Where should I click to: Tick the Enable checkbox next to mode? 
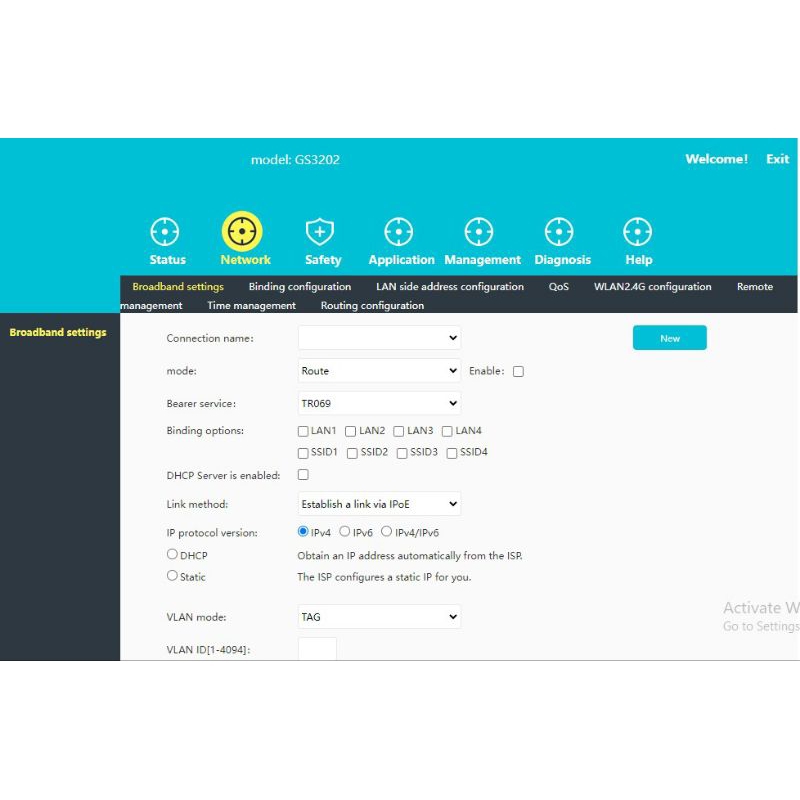point(518,371)
